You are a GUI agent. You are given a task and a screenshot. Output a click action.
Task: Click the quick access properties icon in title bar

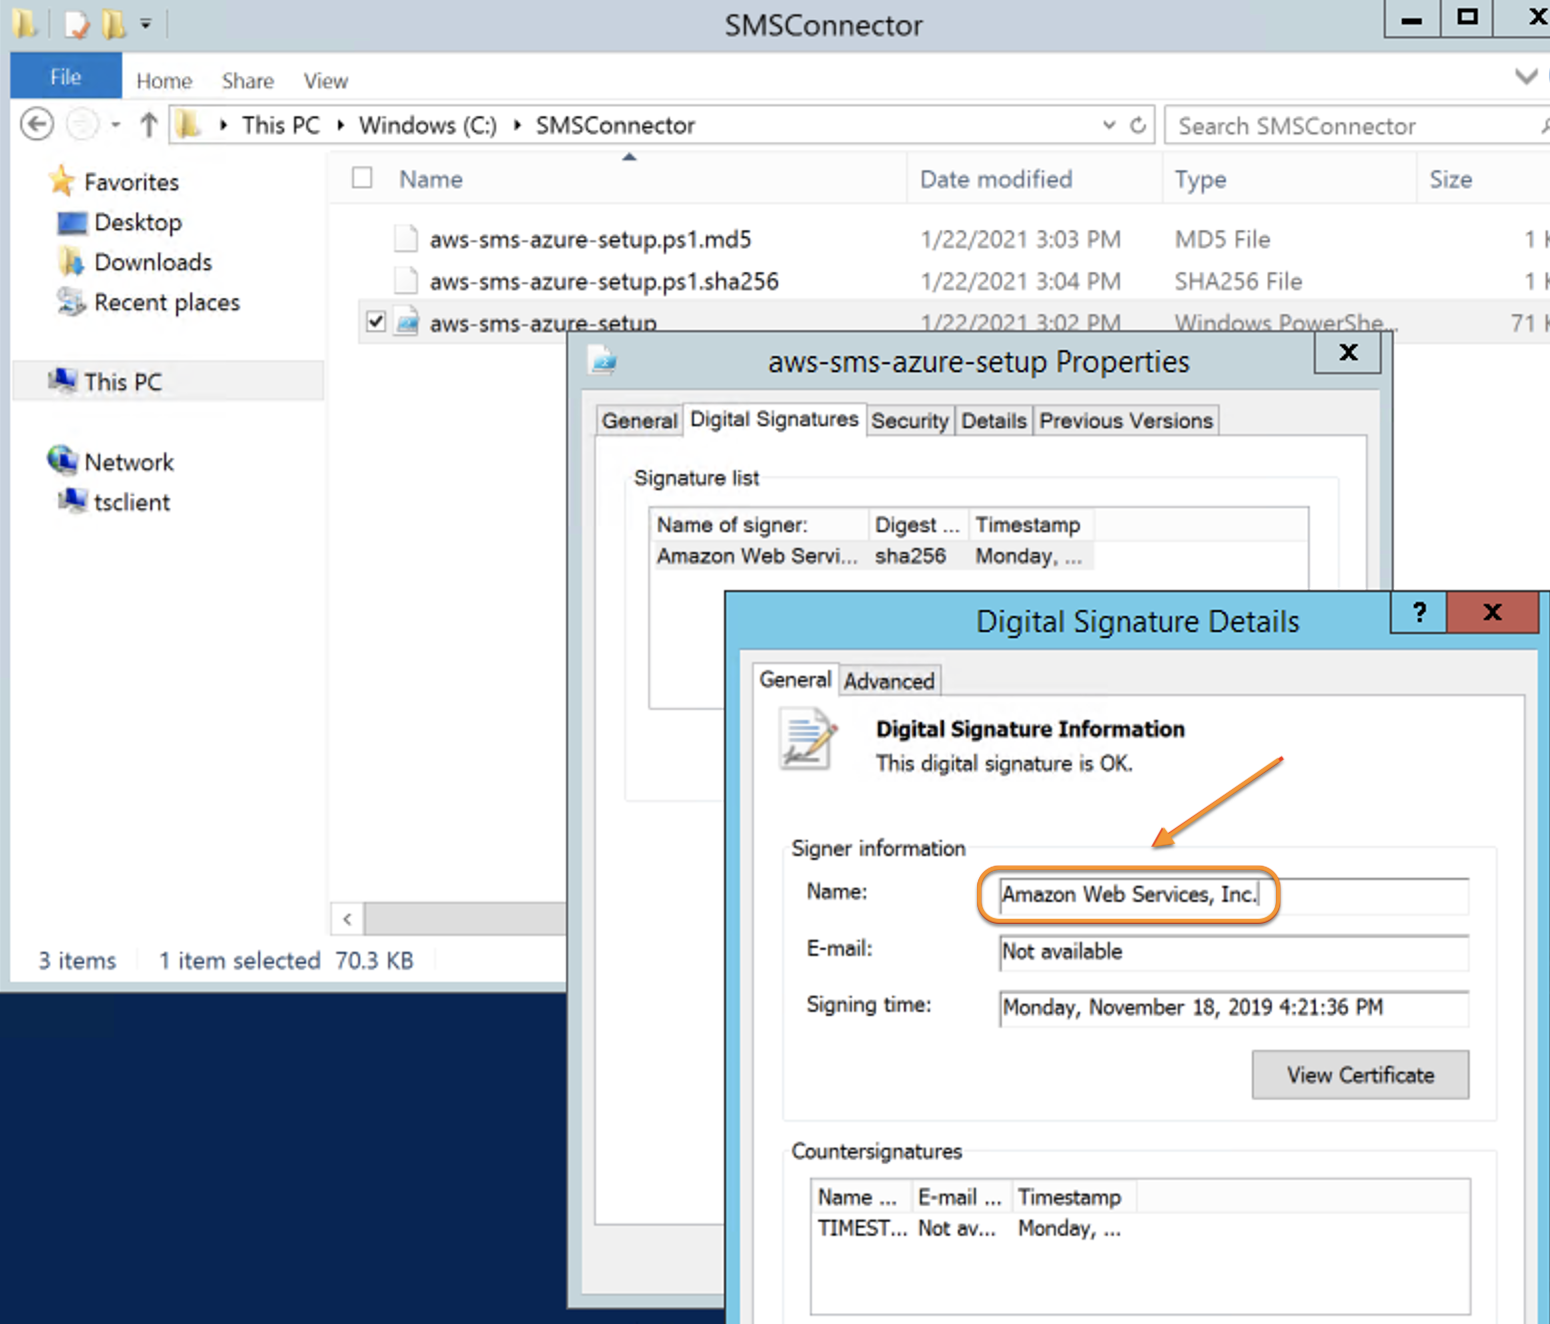(77, 24)
